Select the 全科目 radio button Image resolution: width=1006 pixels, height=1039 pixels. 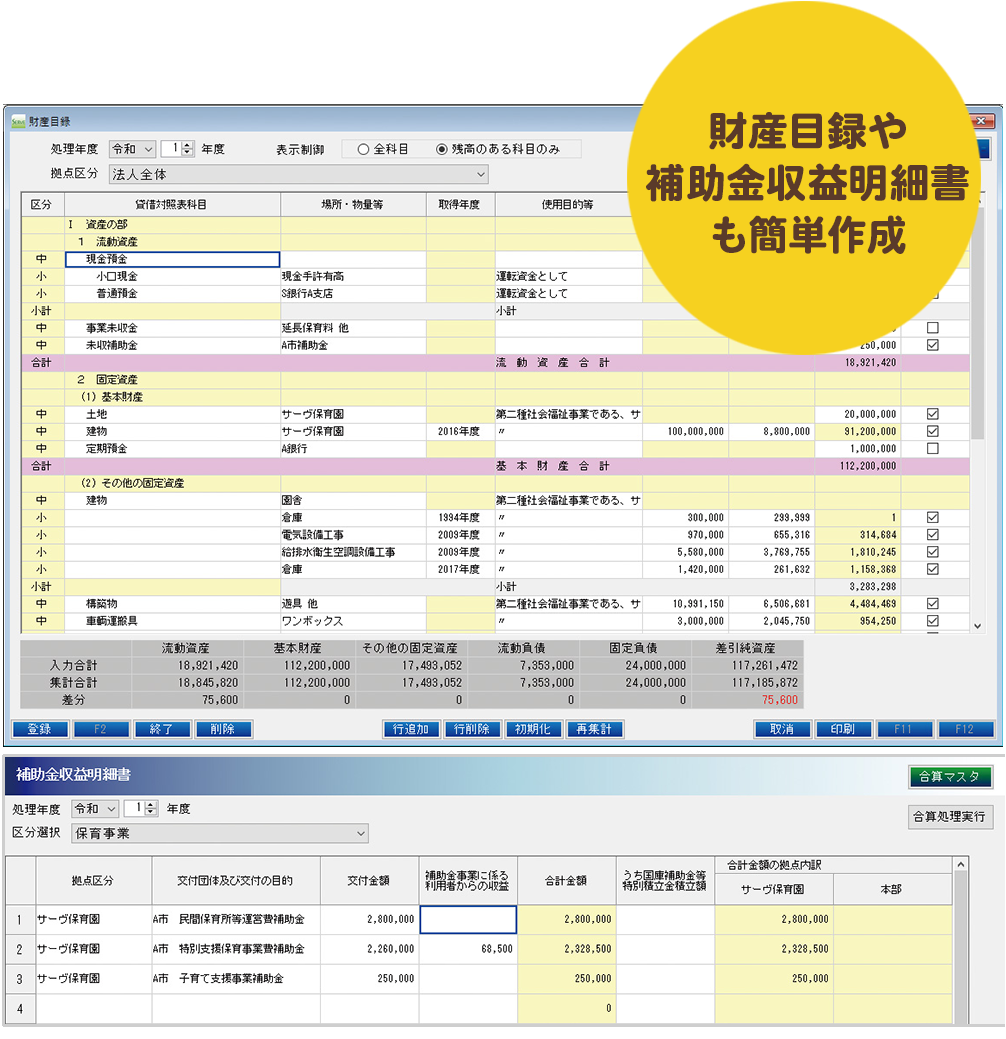pyautogui.click(x=363, y=149)
